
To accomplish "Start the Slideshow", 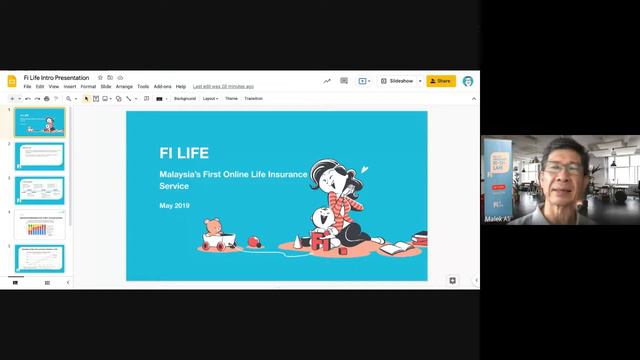I will tap(397, 81).
